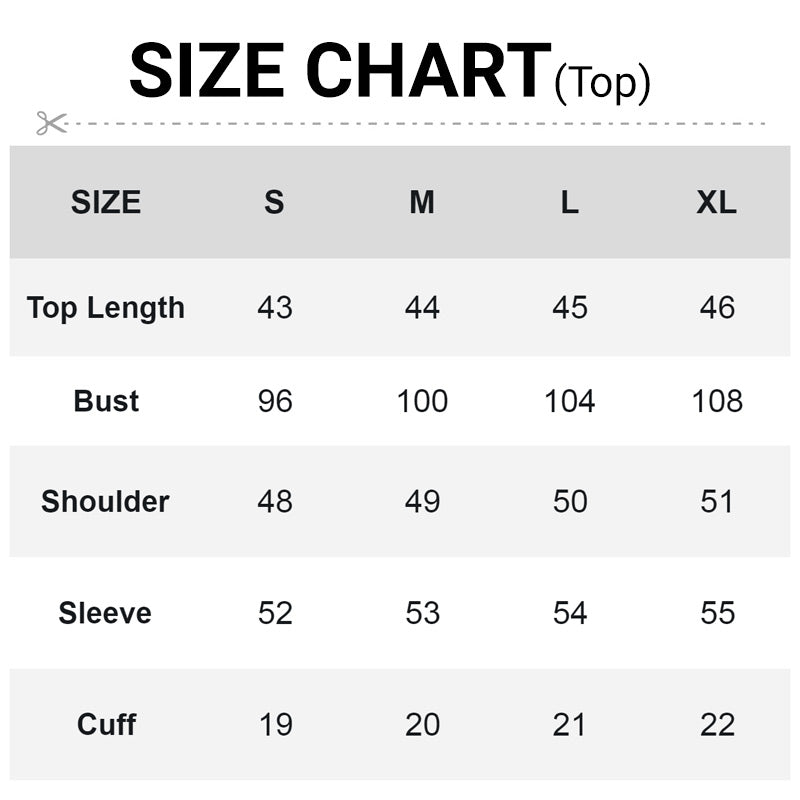Click Top Length value 43 for S
The image size is (800, 800).
[275, 308]
